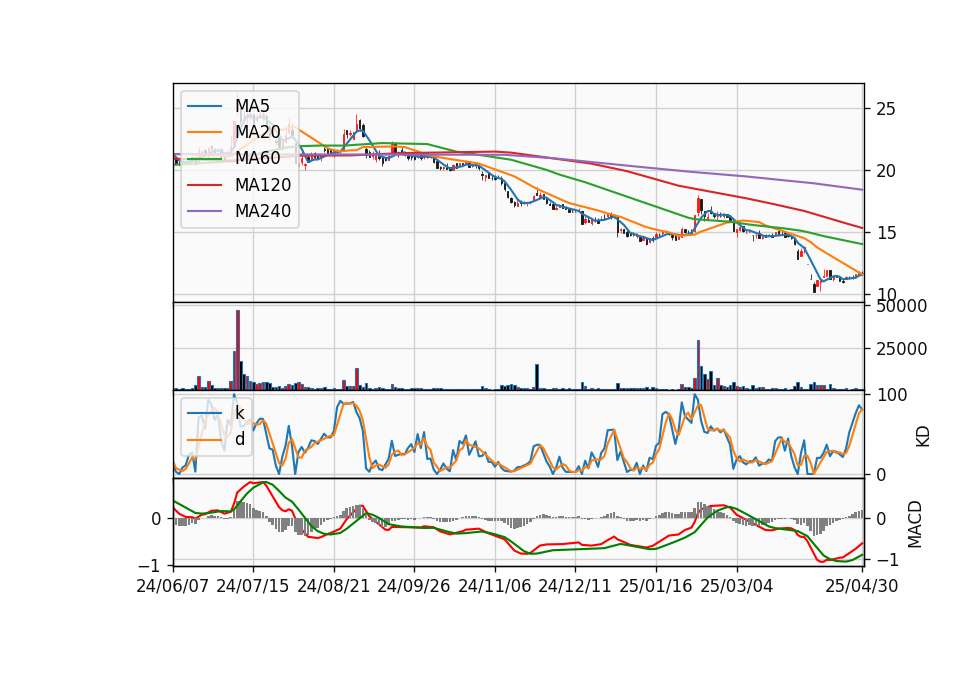The width and height of the screenshot is (960, 690).
Task: Click the MACD axis title
Action: (x=915, y=524)
